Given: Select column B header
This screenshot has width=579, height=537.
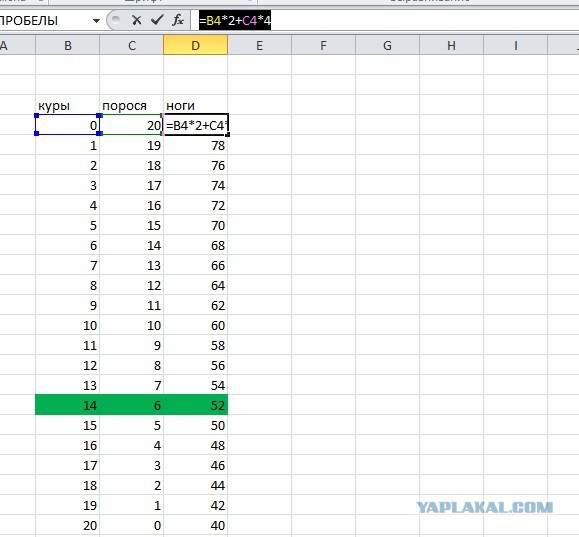Looking at the screenshot, I should tap(68, 45).
